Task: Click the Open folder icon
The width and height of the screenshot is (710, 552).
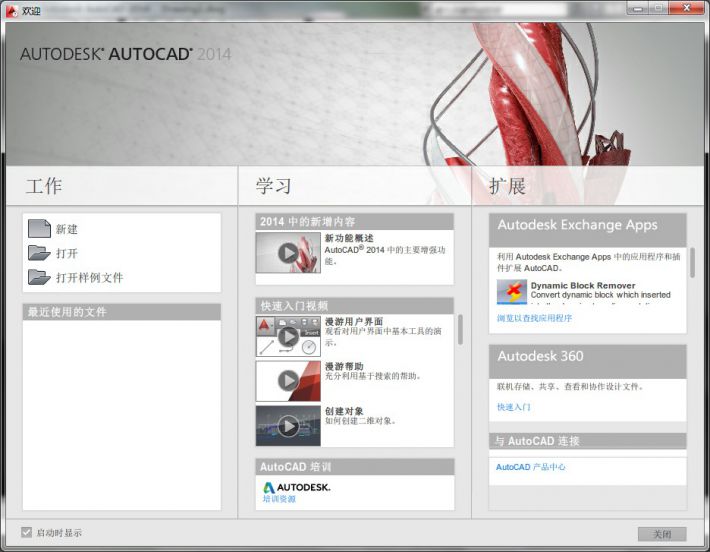Action: pos(39,253)
